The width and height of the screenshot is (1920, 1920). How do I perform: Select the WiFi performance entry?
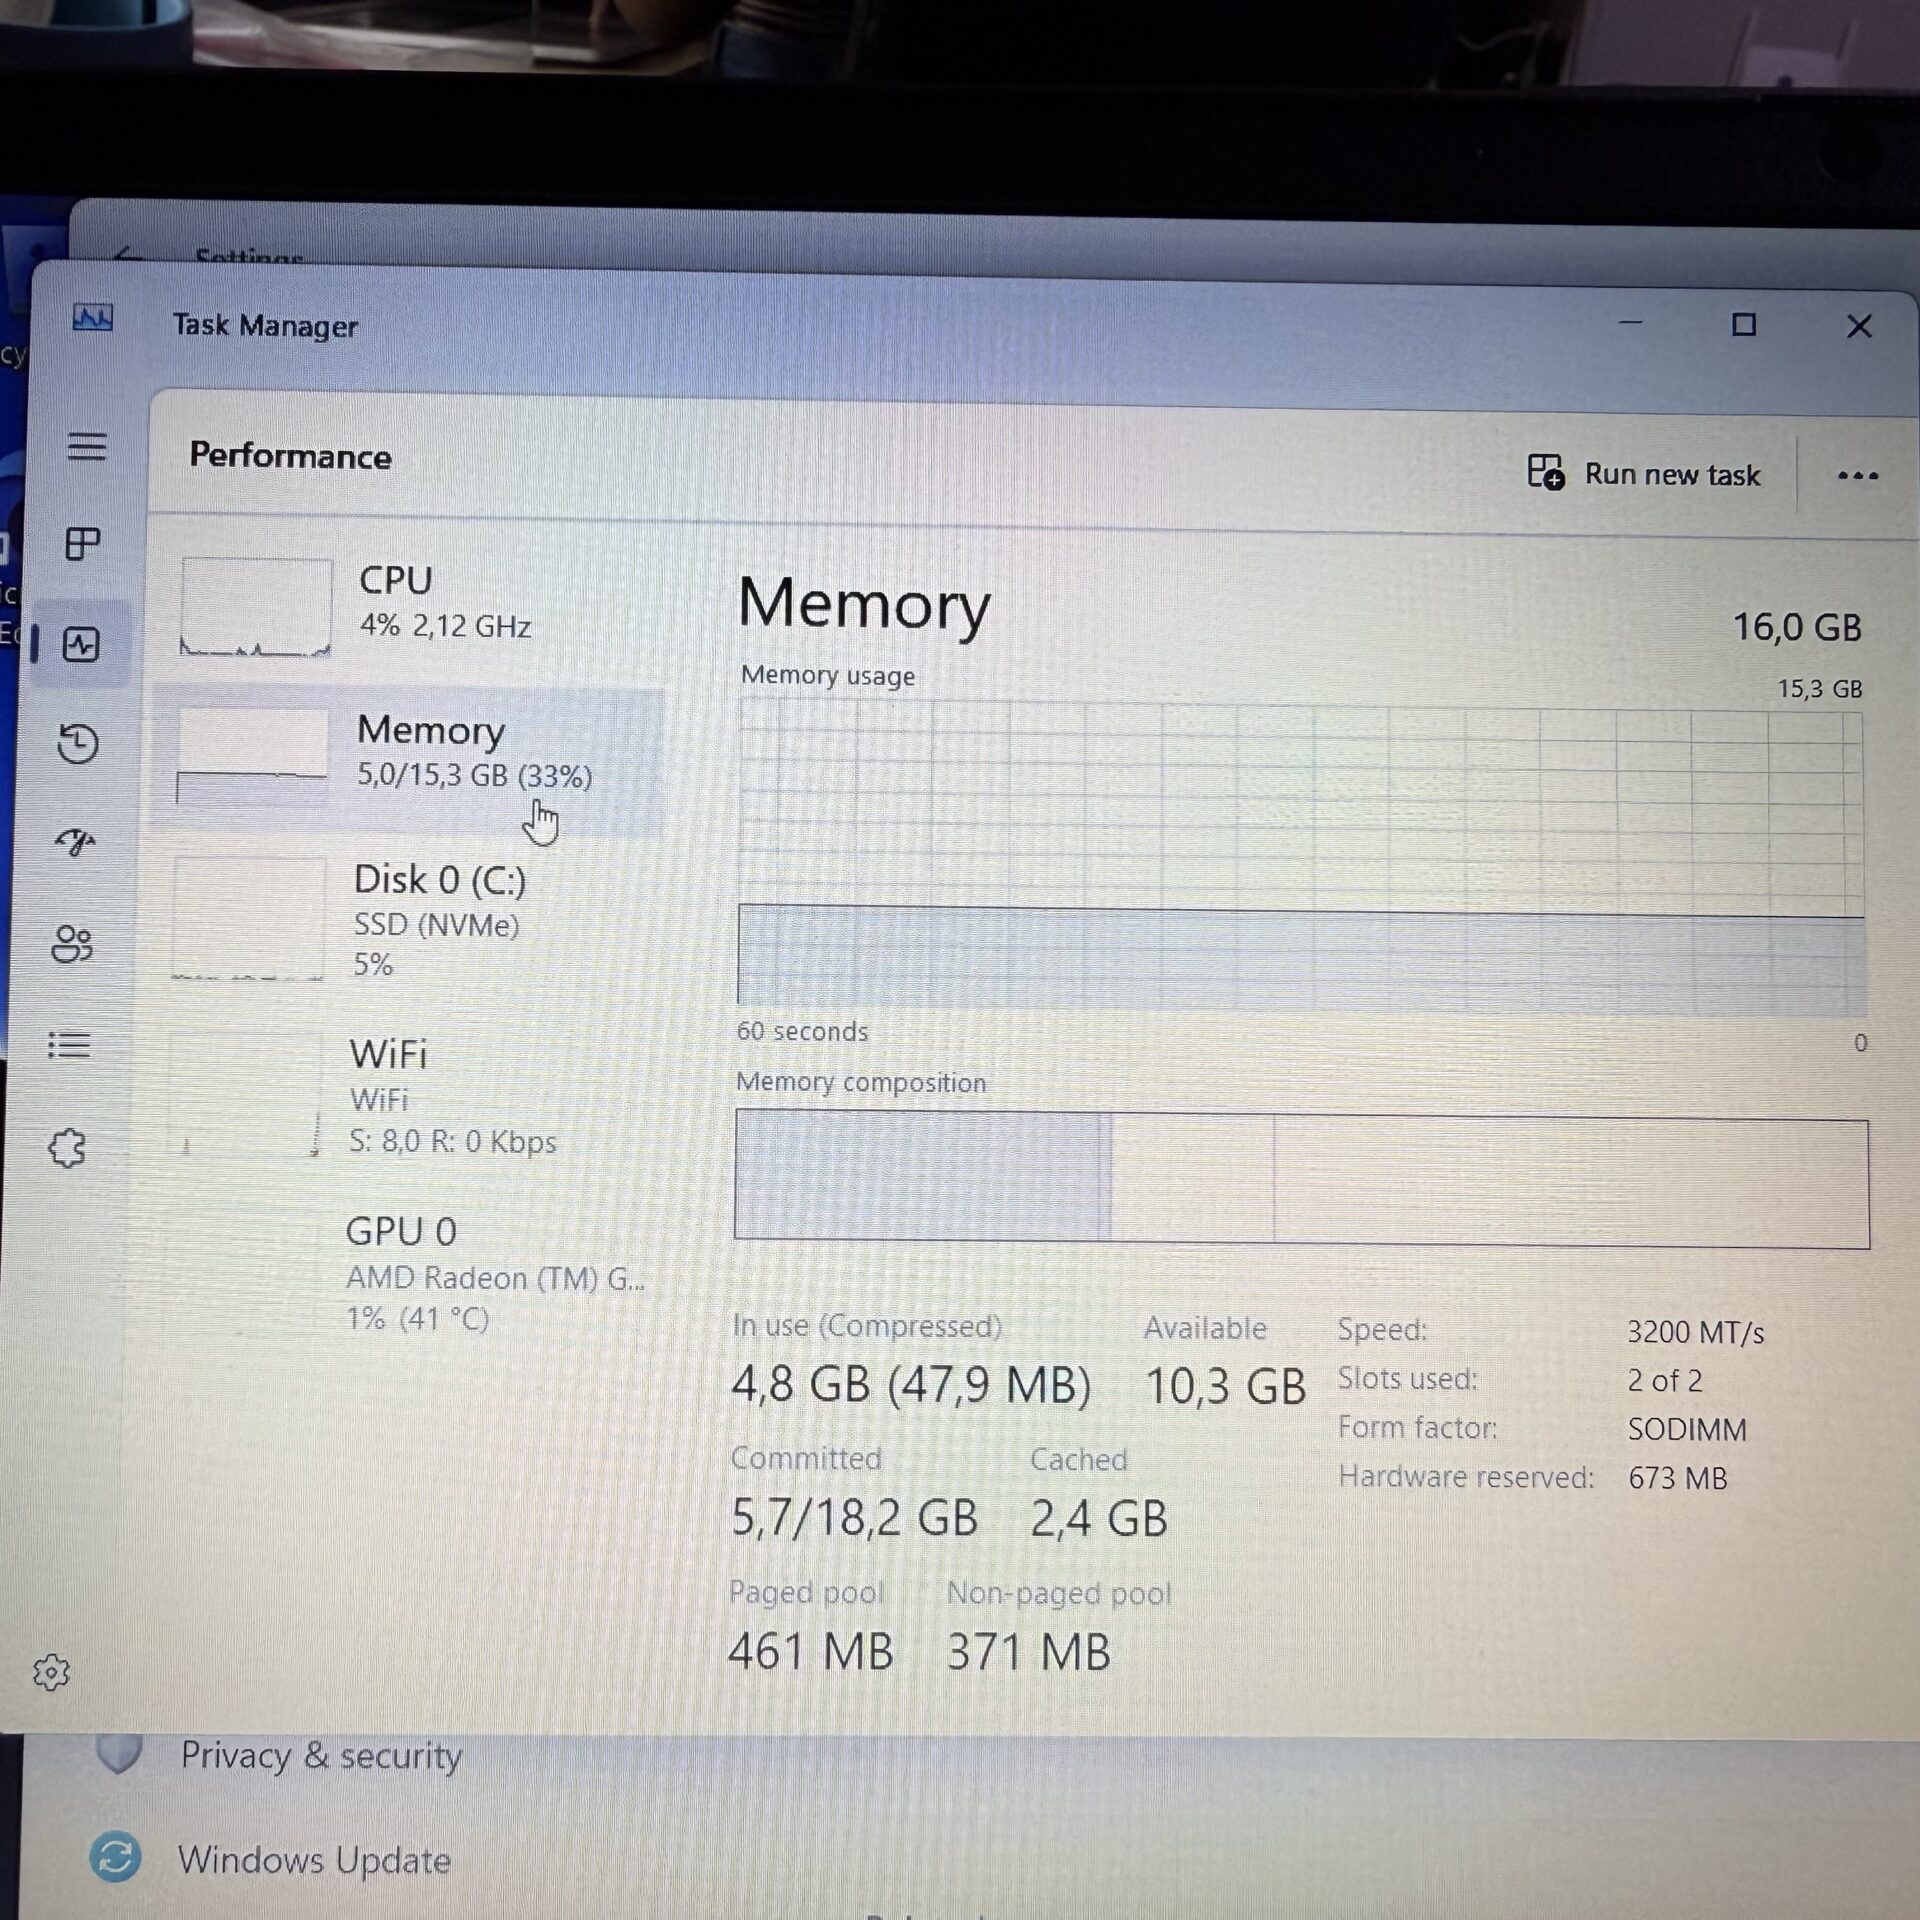point(410,1097)
